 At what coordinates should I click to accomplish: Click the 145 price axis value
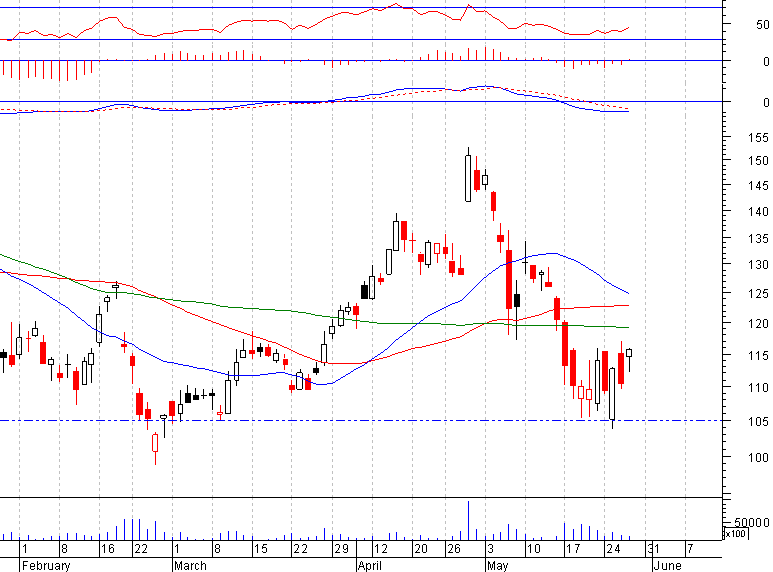[x=758, y=186]
